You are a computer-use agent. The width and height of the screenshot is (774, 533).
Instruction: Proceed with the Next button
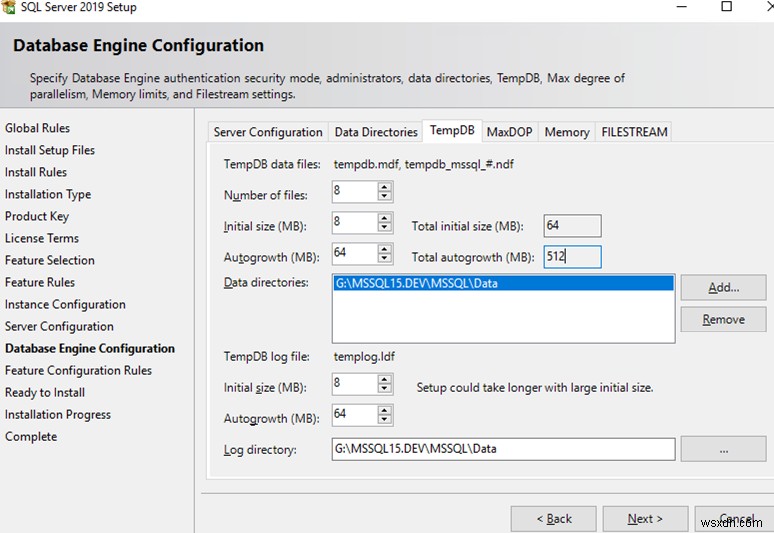tap(645, 519)
